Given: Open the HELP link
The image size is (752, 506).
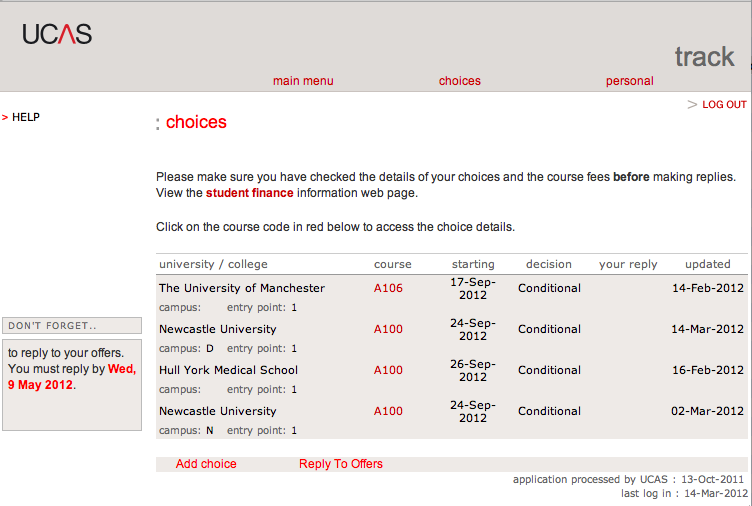Looking at the screenshot, I should (x=26, y=117).
